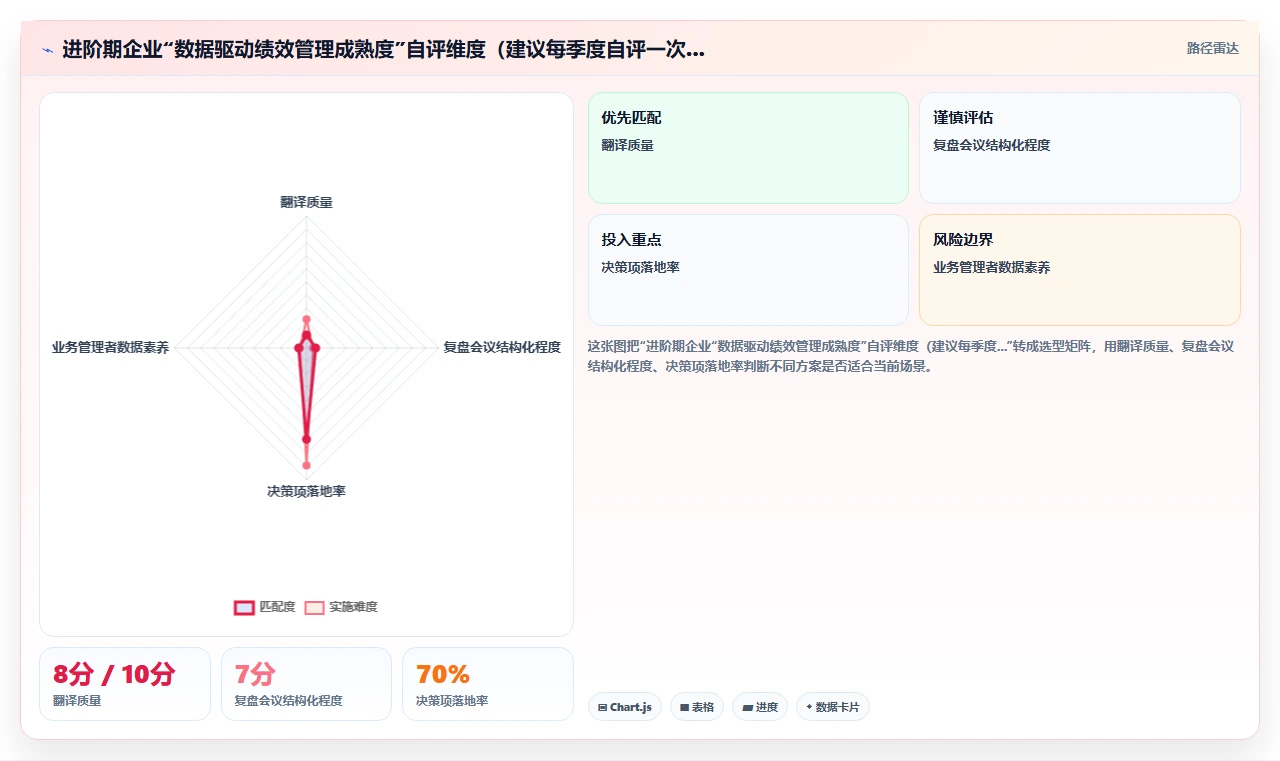Select the 数据卡片 chip

(833, 707)
